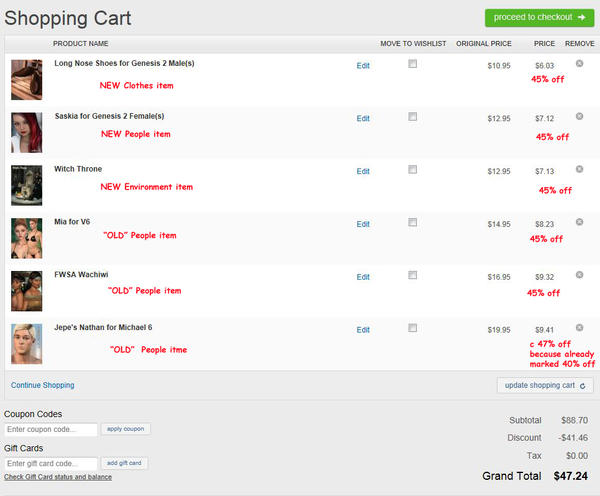Edit the Mia for V6 item

click(x=363, y=224)
